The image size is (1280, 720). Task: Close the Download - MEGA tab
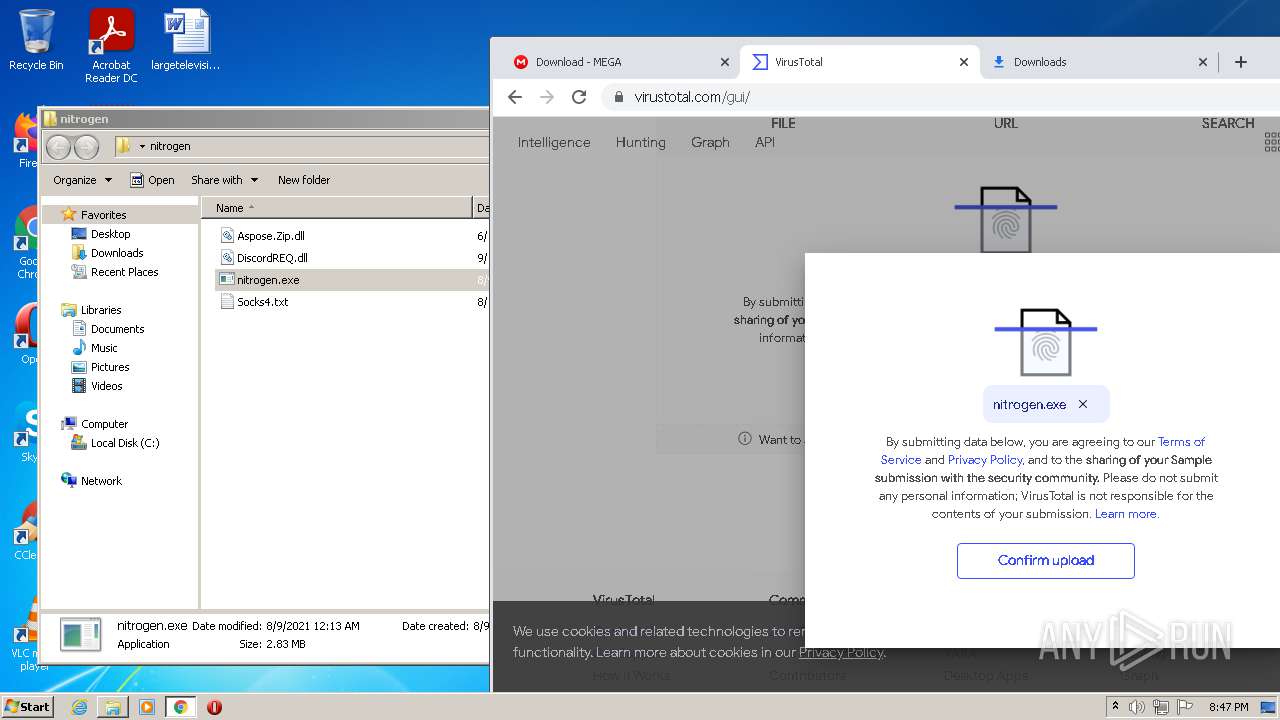tap(725, 62)
